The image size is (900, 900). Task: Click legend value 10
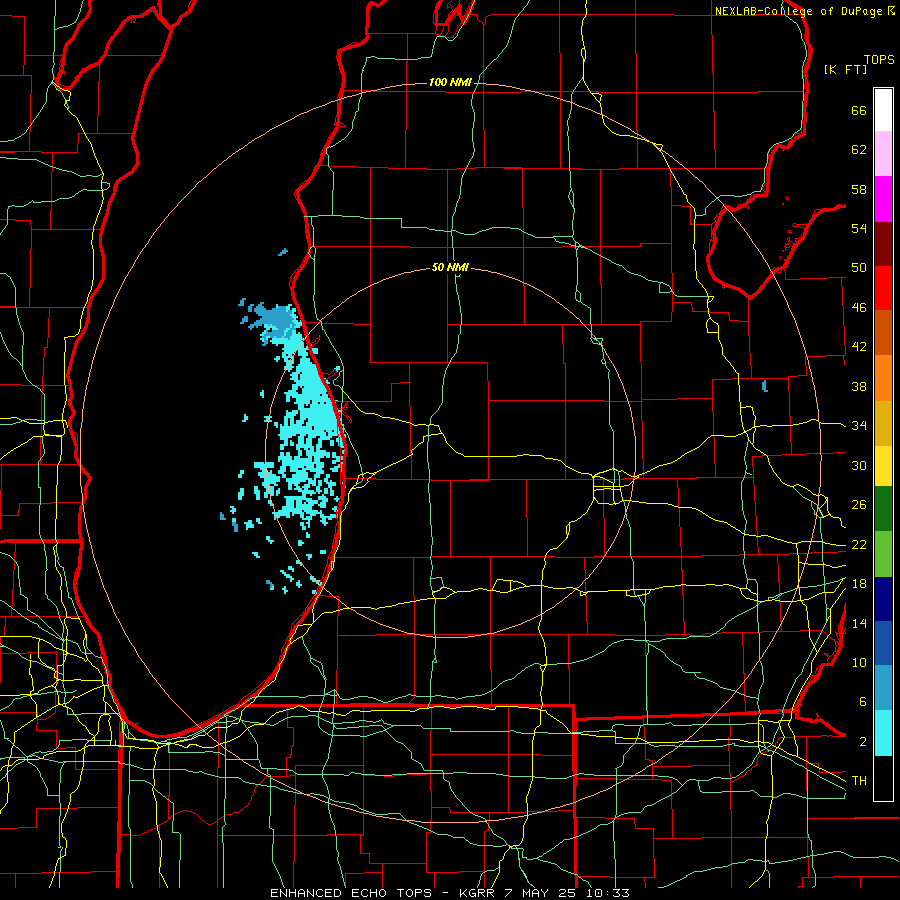[x=859, y=662]
